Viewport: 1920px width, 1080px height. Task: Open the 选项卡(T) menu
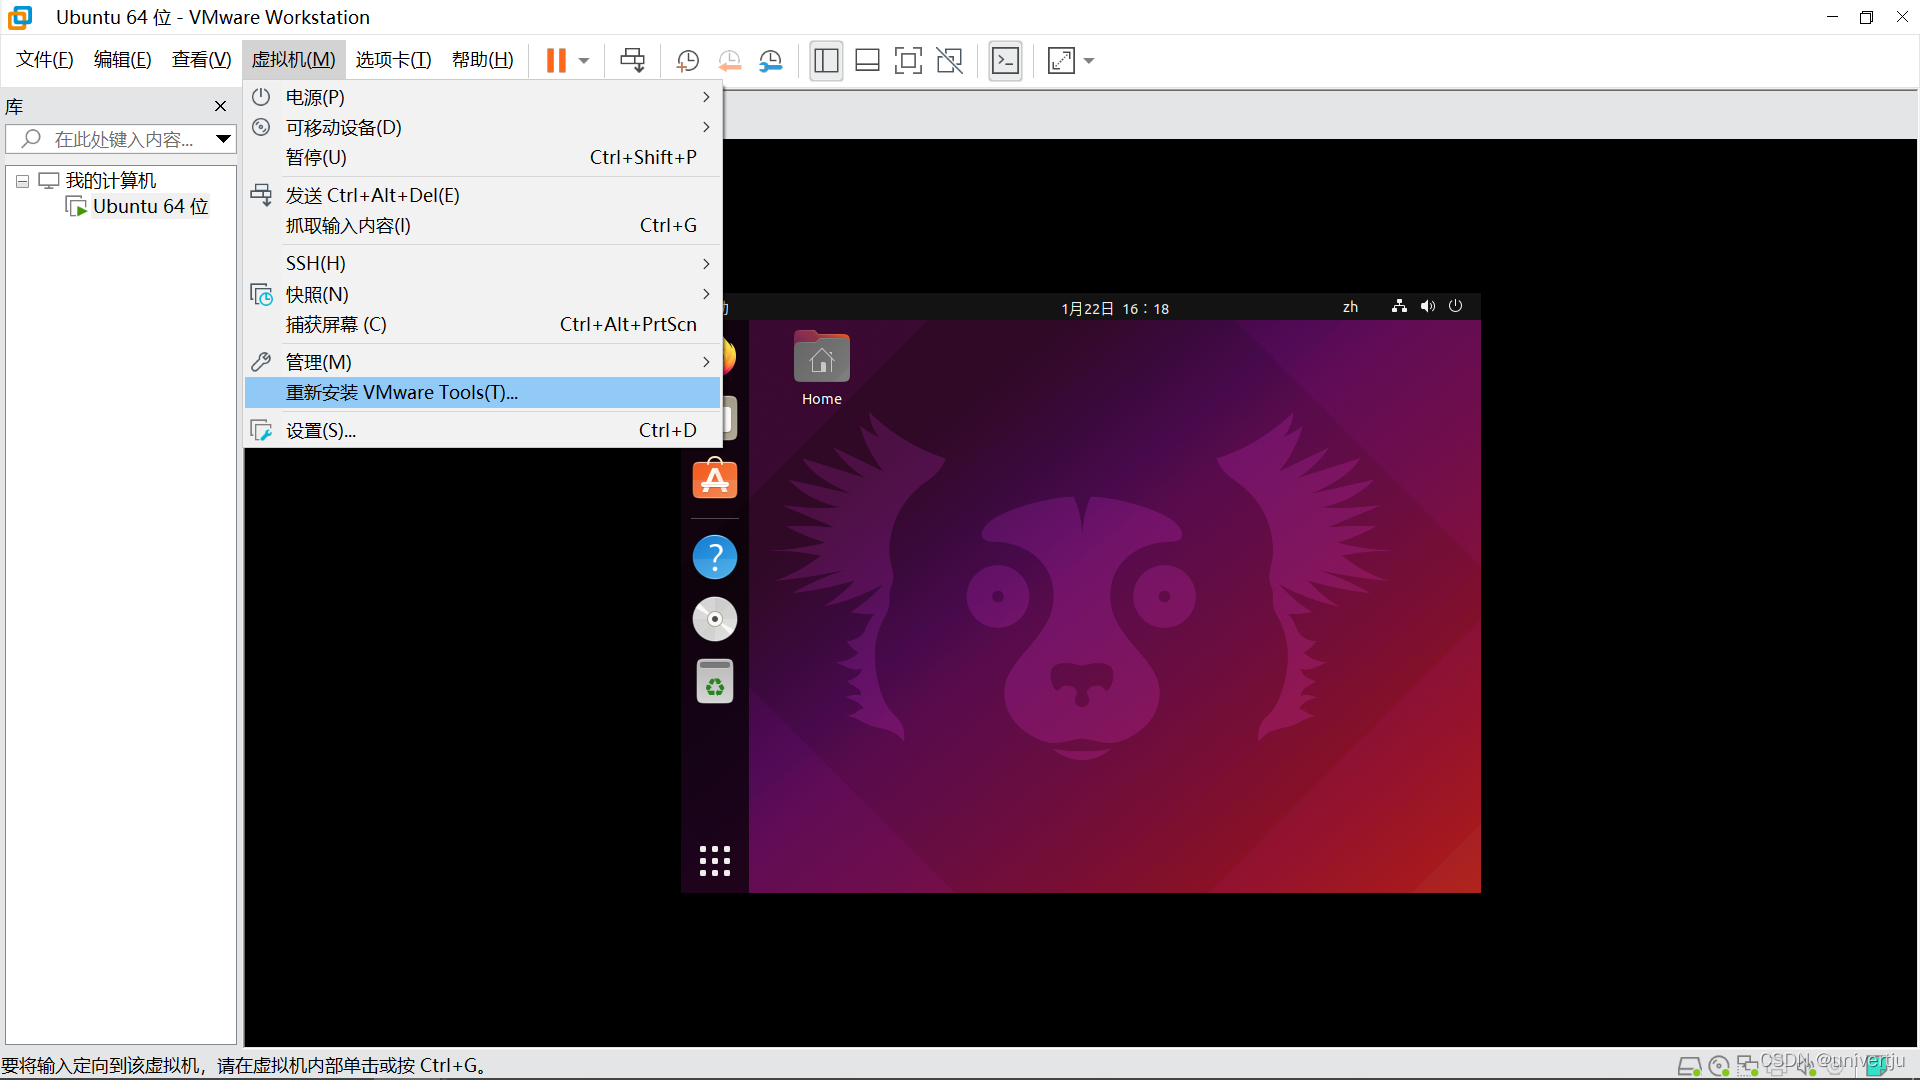pos(394,60)
